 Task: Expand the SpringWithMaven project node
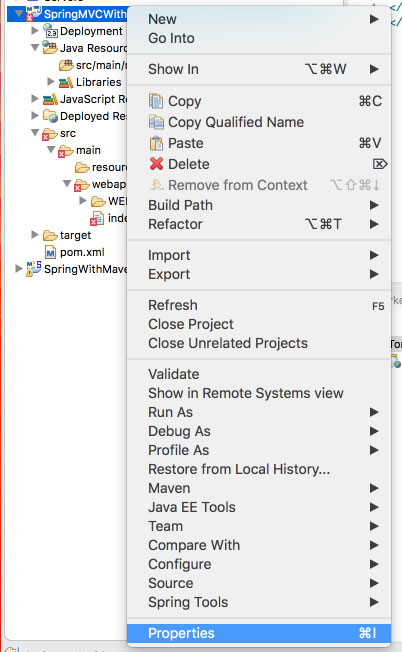tap(19, 269)
